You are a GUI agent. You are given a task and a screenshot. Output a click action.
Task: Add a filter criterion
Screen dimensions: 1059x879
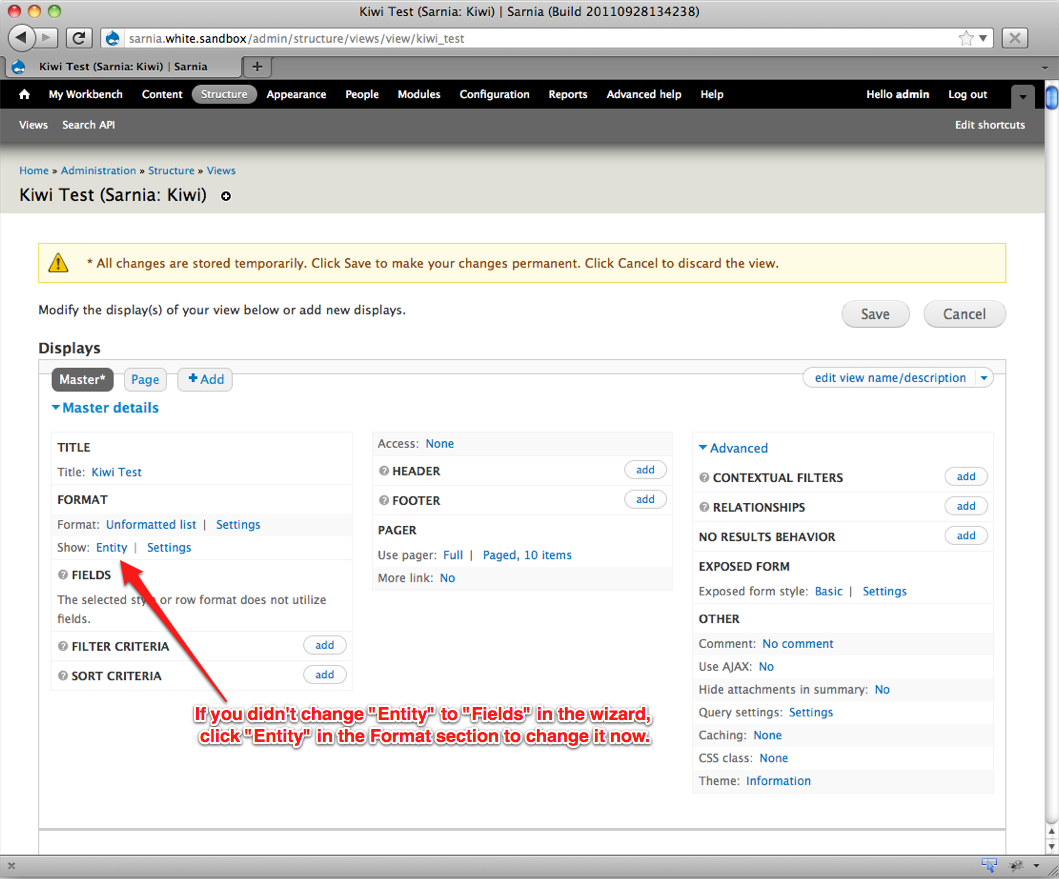(x=324, y=645)
